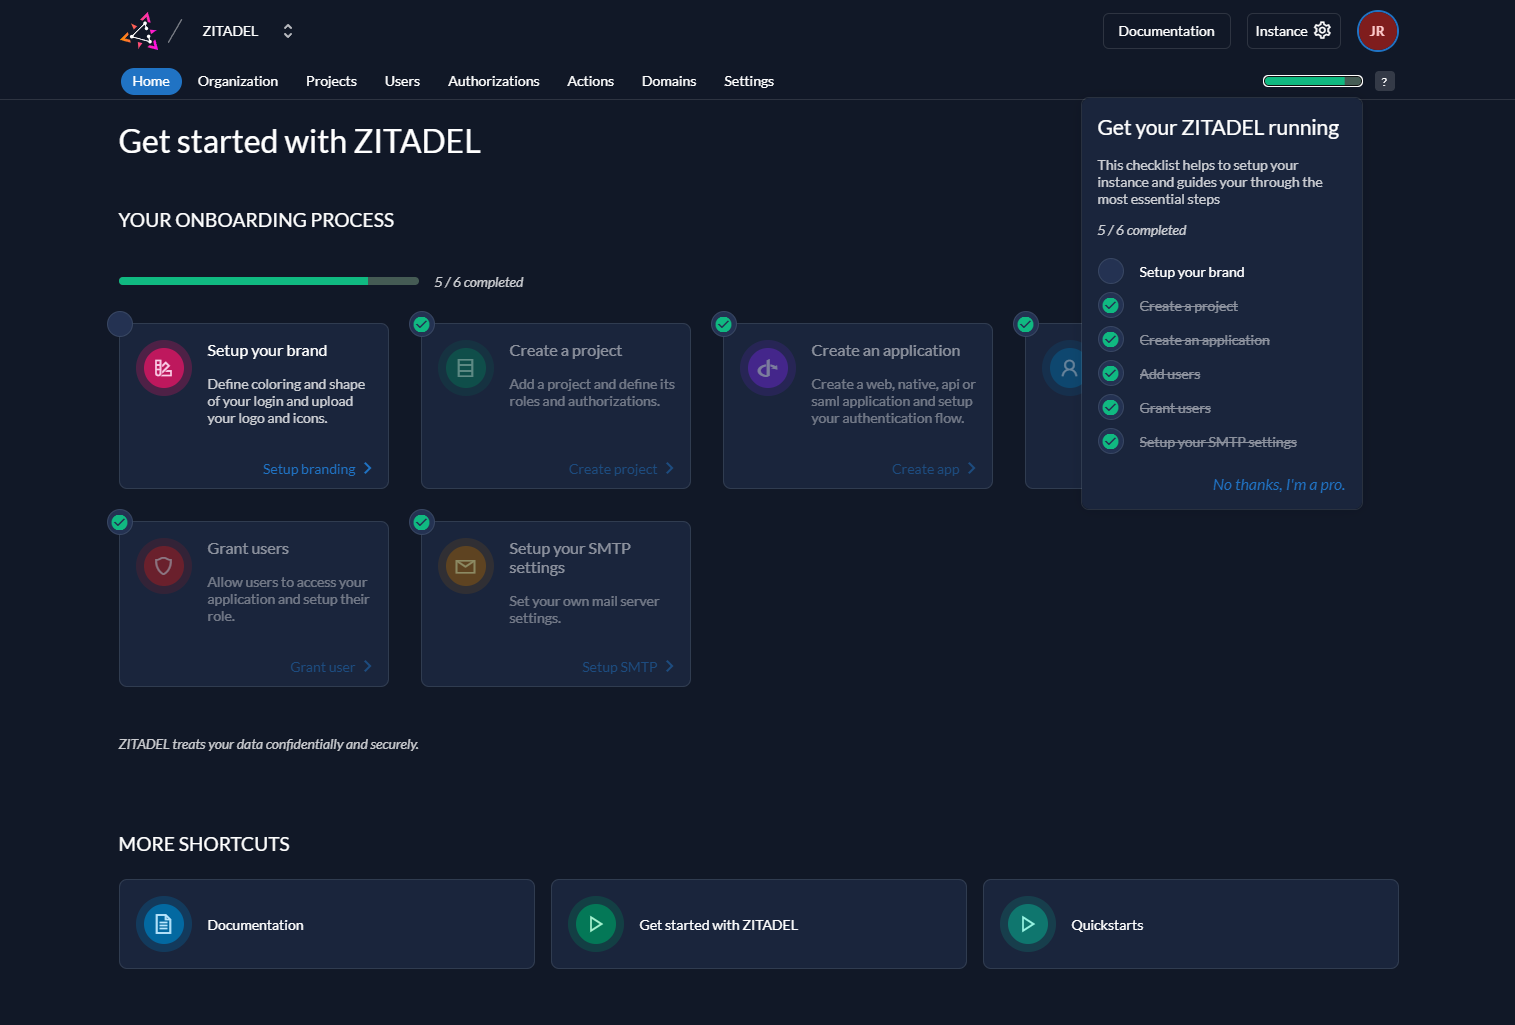Click the ZITADEL logo icon
Screen dimensions: 1515x1025
coord(139,31)
